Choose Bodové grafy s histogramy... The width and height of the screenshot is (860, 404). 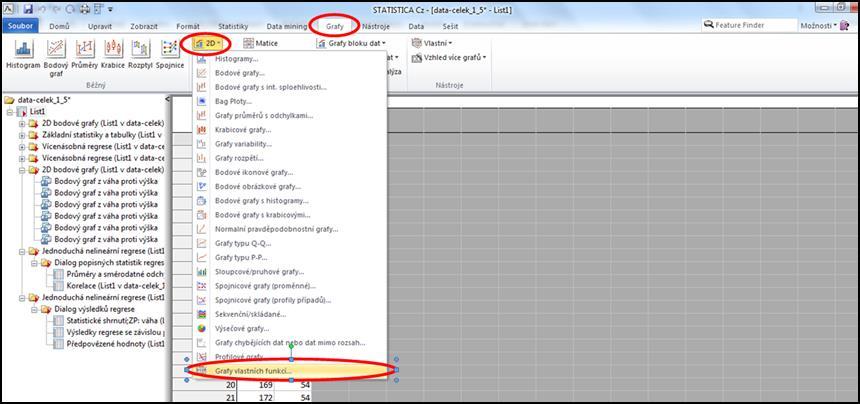point(290,201)
